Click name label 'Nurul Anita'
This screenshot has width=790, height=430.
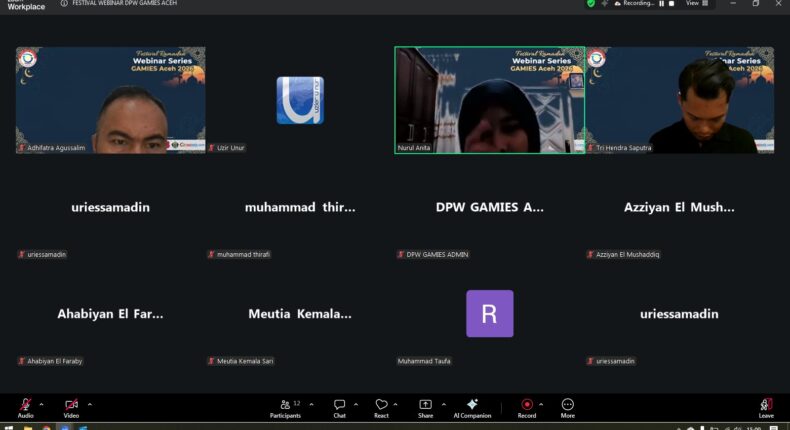pyautogui.click(x=414, y=148)
